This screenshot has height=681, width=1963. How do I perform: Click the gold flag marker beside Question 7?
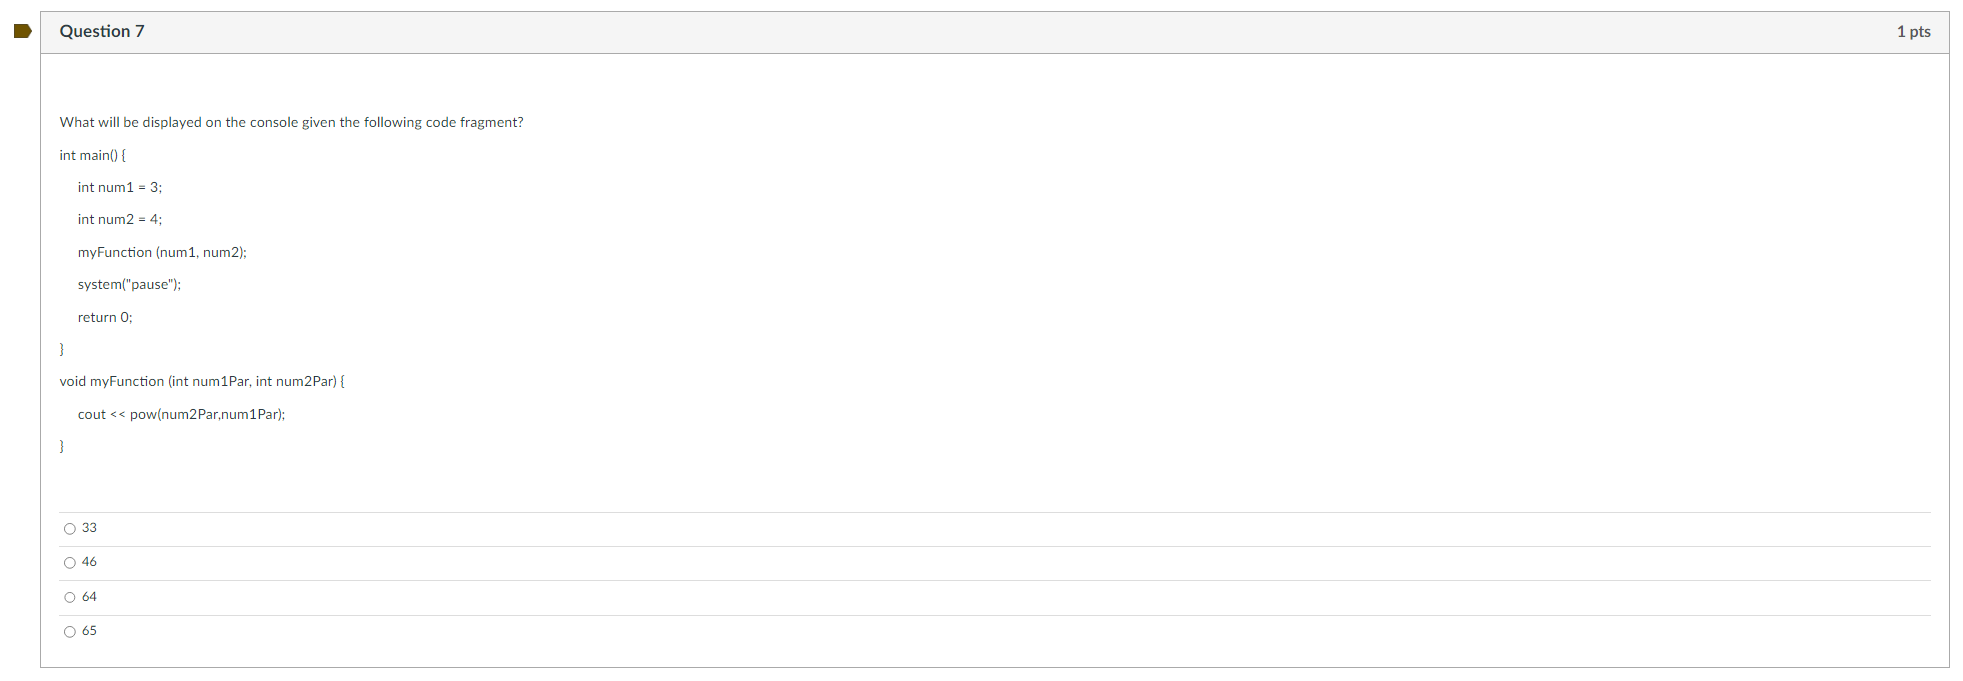[22, 31]
